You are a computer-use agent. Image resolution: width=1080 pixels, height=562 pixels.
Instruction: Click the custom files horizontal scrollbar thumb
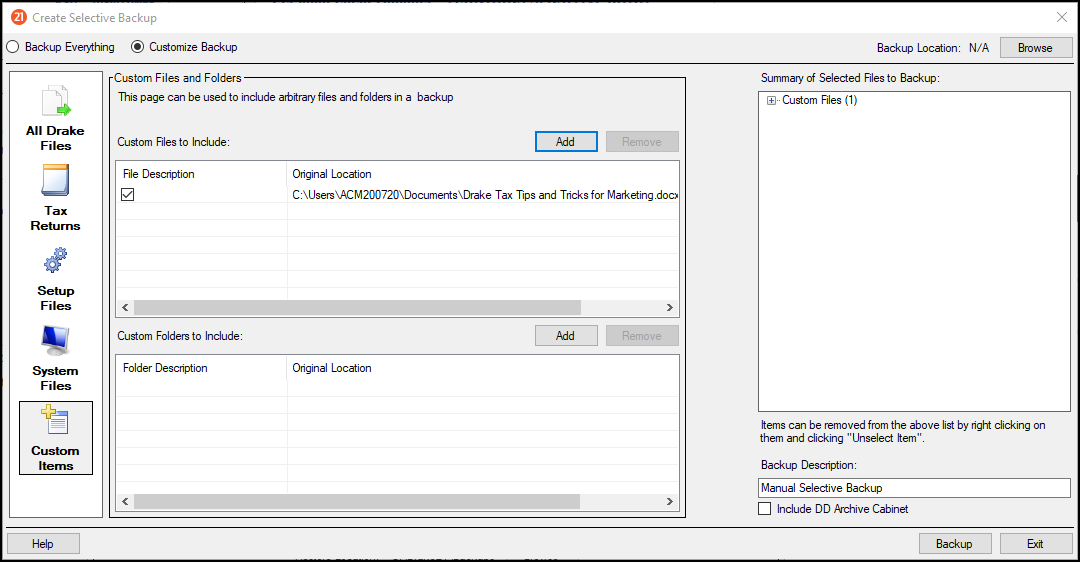tap(357, 307)
